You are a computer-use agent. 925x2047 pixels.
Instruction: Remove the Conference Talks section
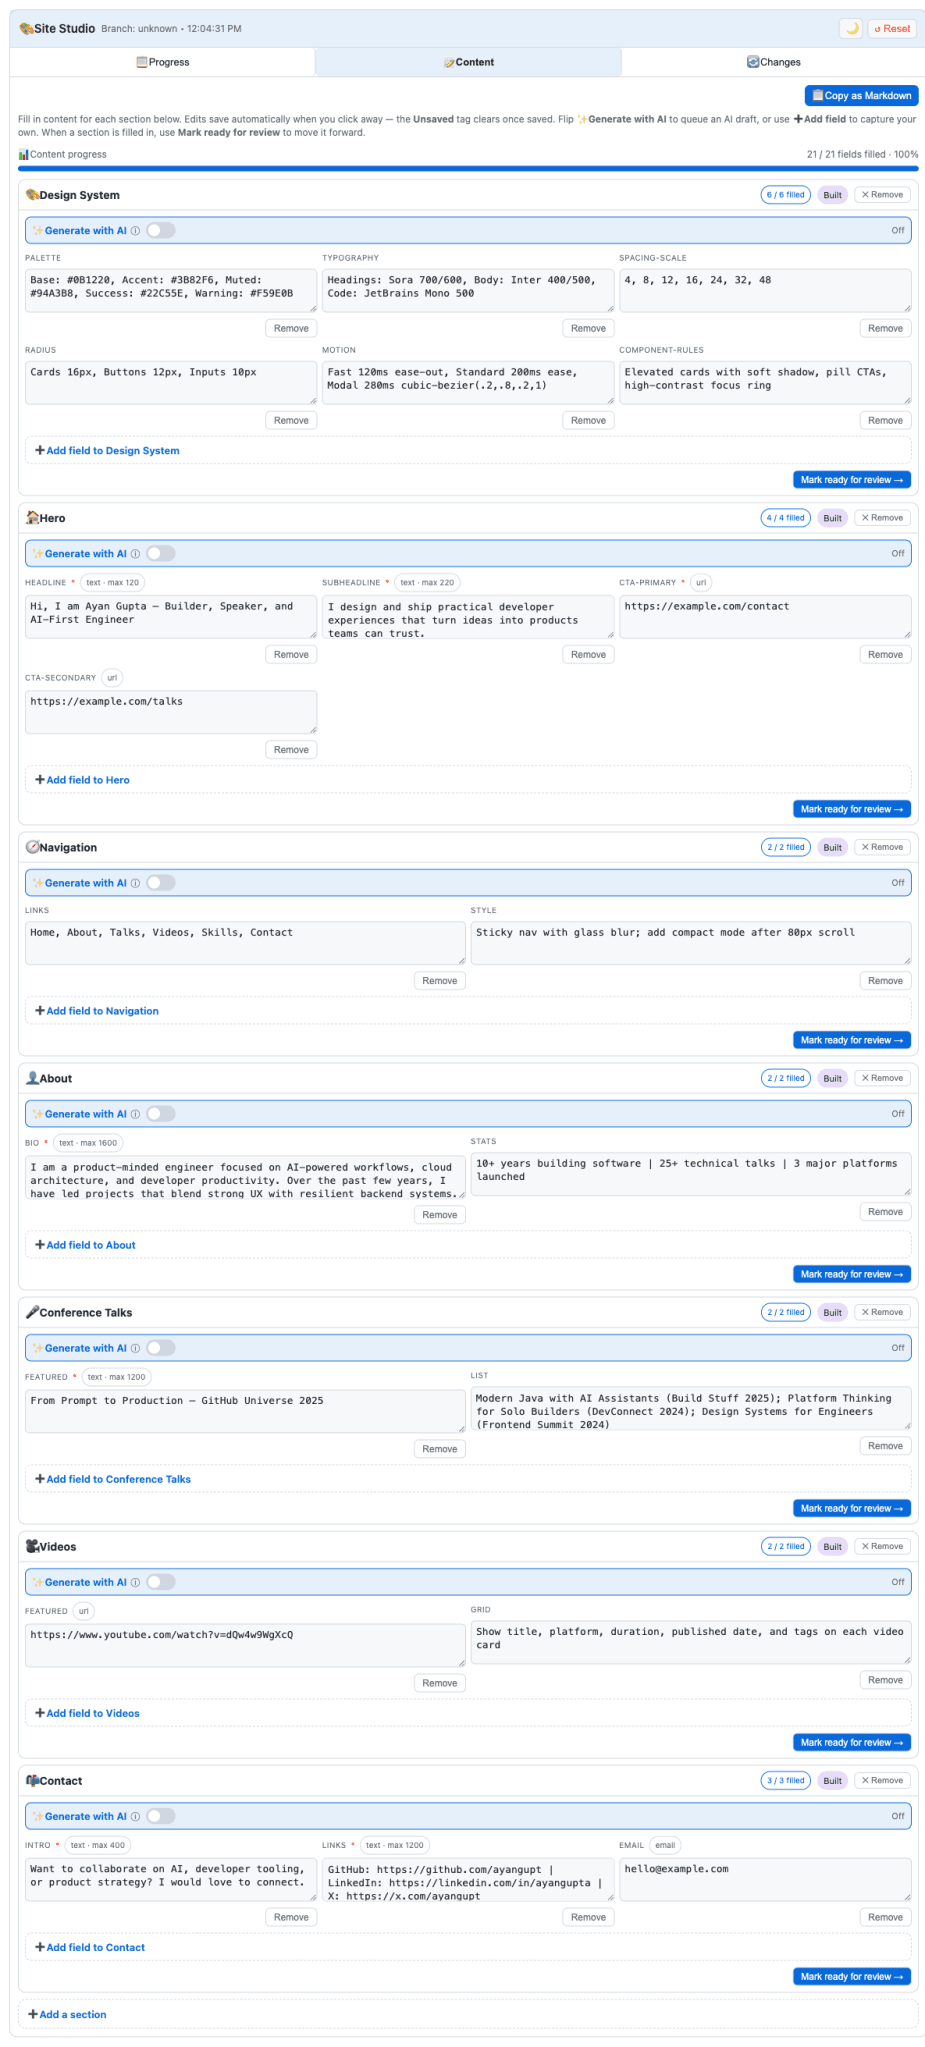pyautogui.click(x=882, y=1312)
